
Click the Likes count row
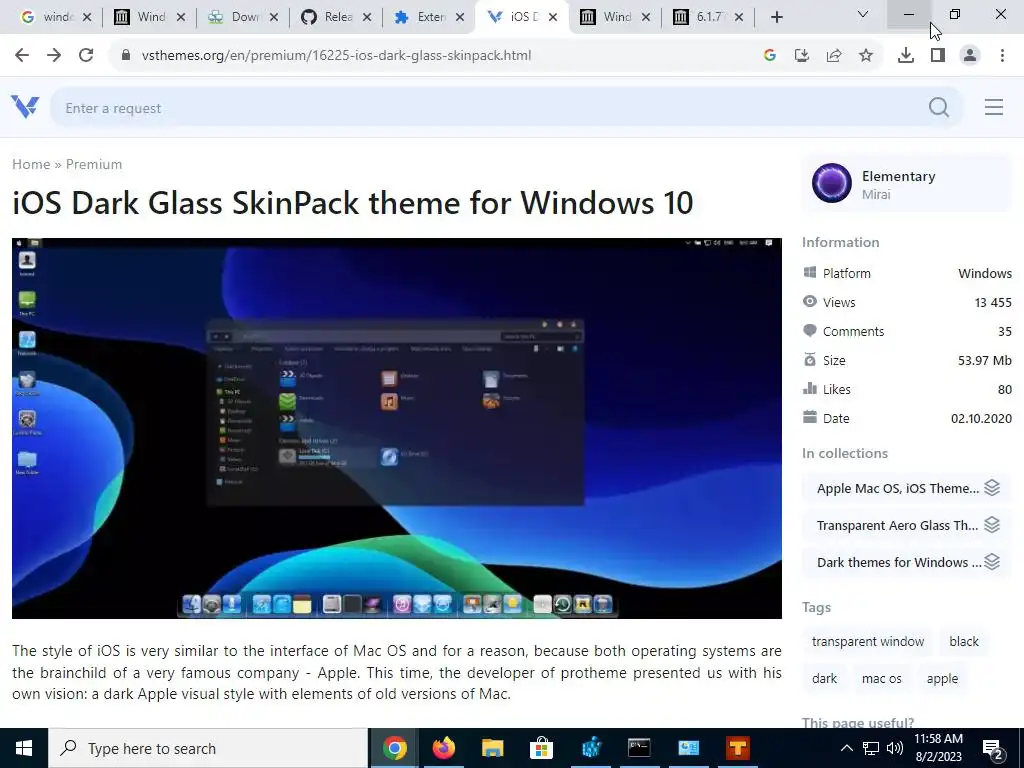(x=907, y=389)
